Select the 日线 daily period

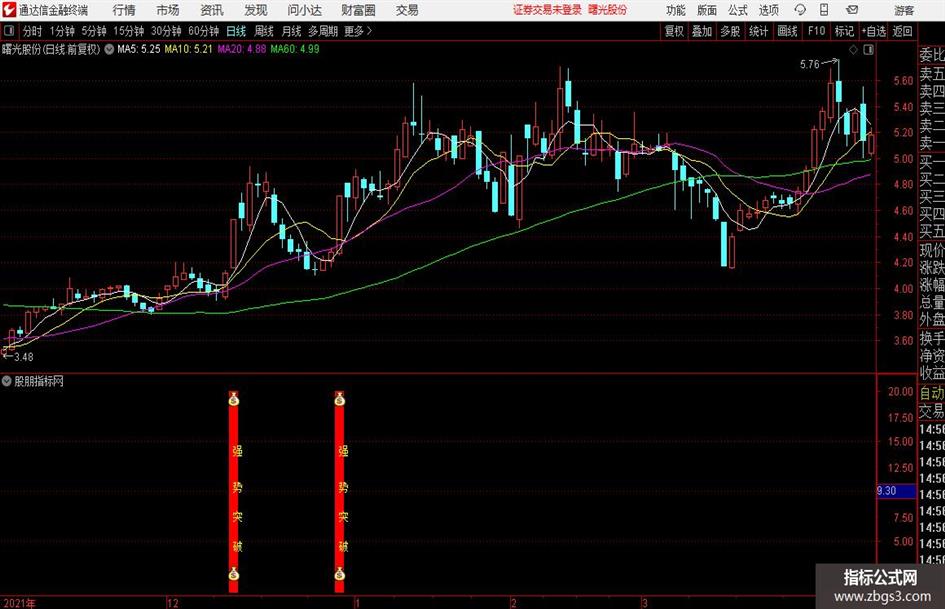coord(236,31)
